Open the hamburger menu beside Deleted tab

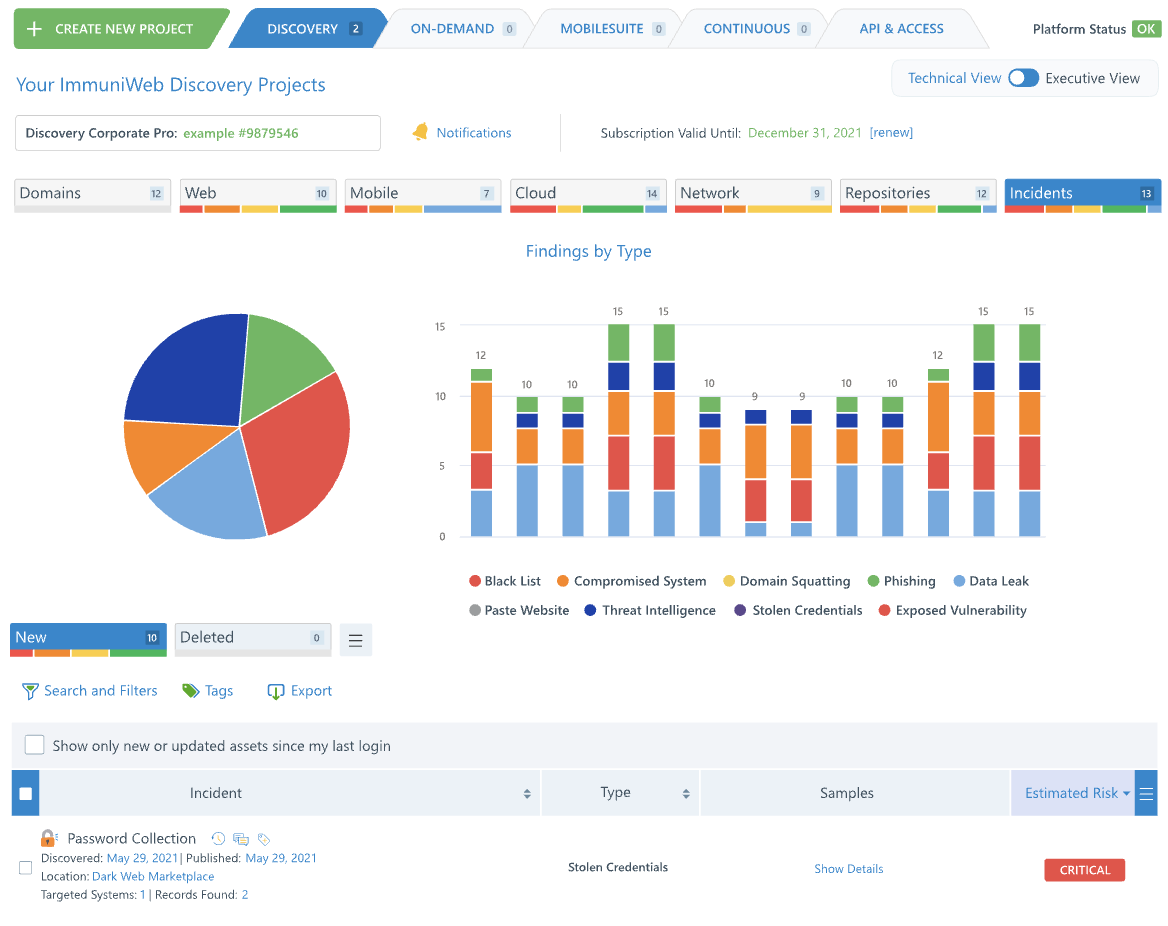click(x=355, y=640)
